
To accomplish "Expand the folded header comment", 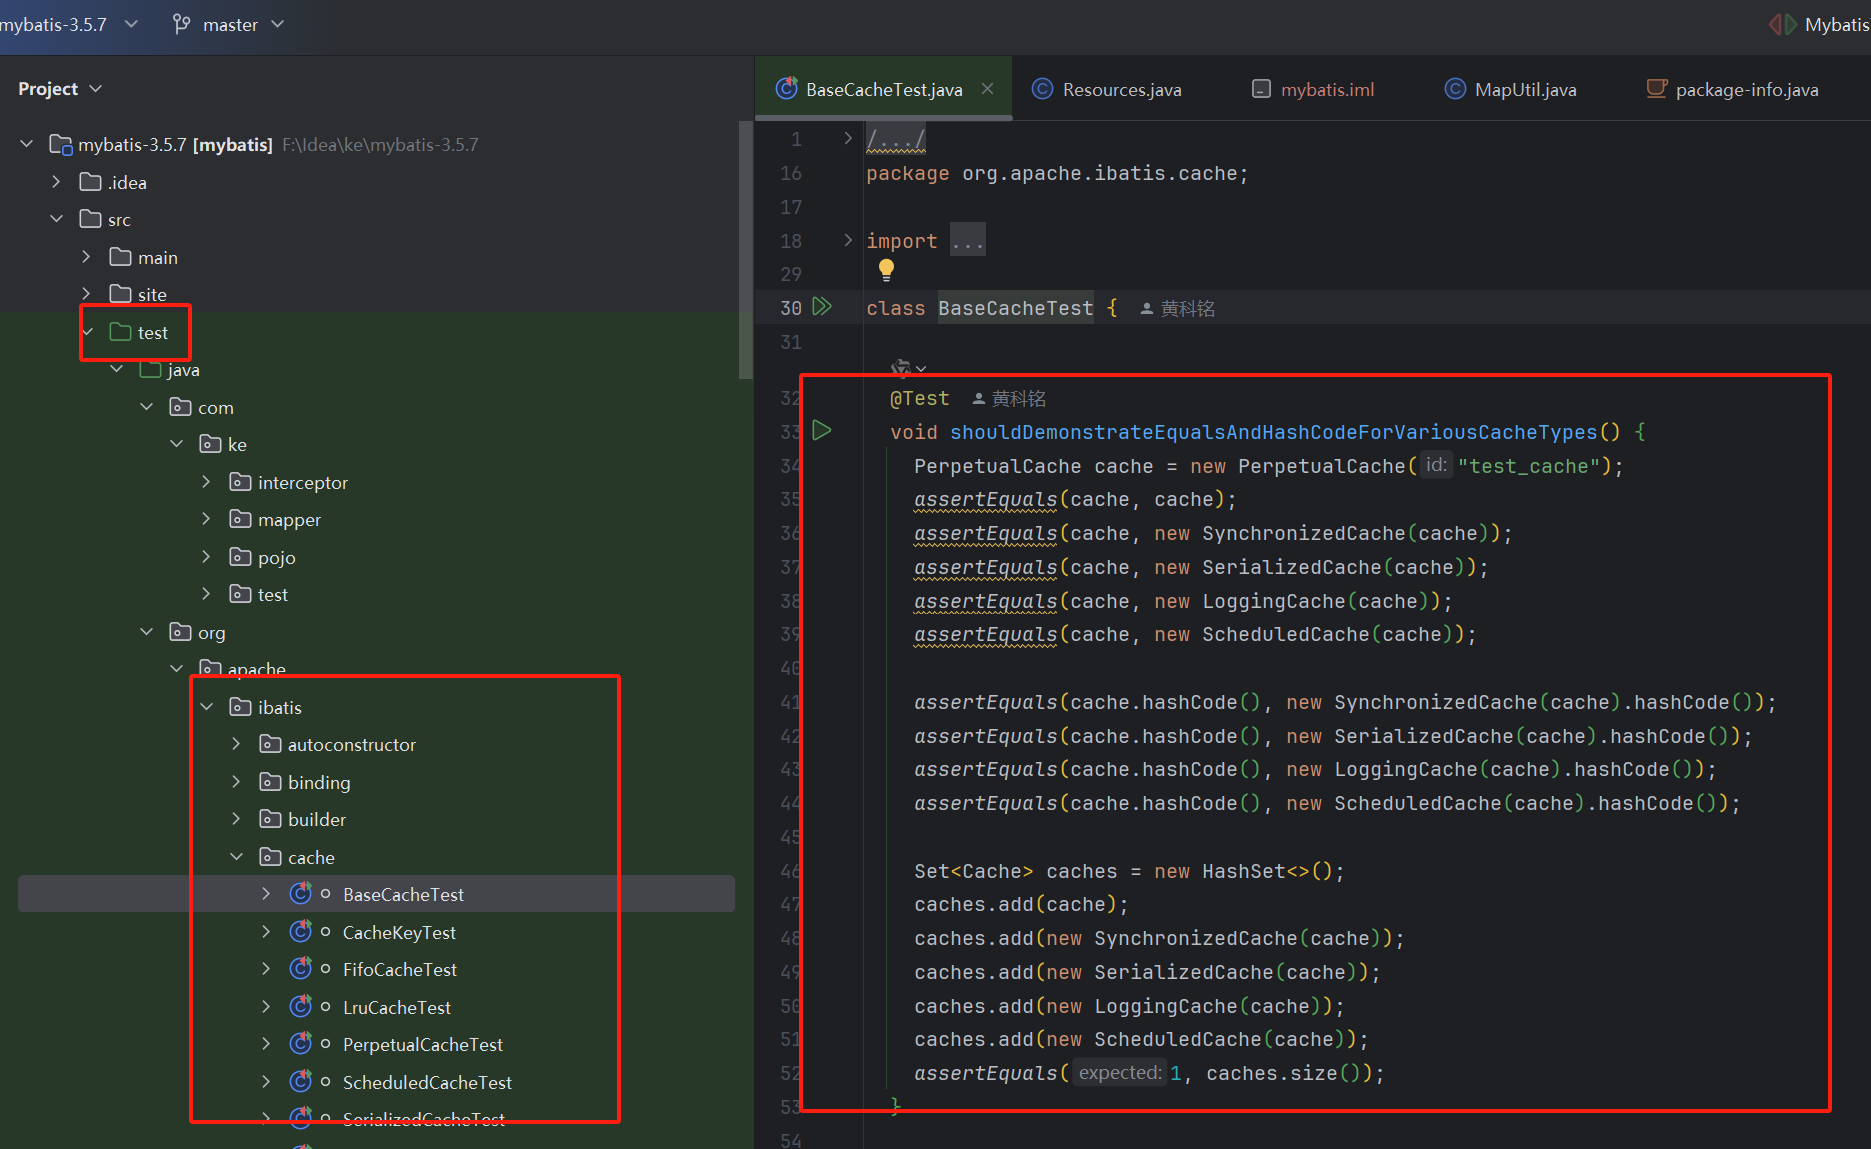I will tap(848, 138).
